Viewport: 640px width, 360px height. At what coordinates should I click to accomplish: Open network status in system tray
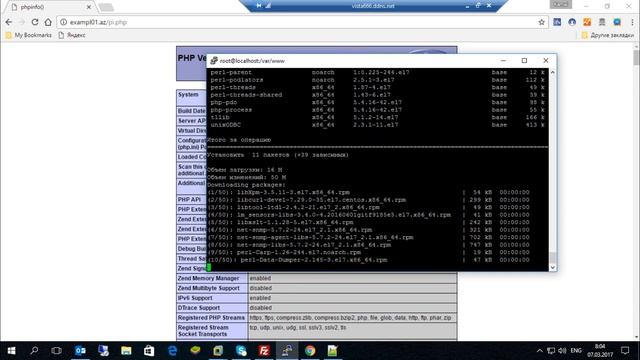pos(551,350)
